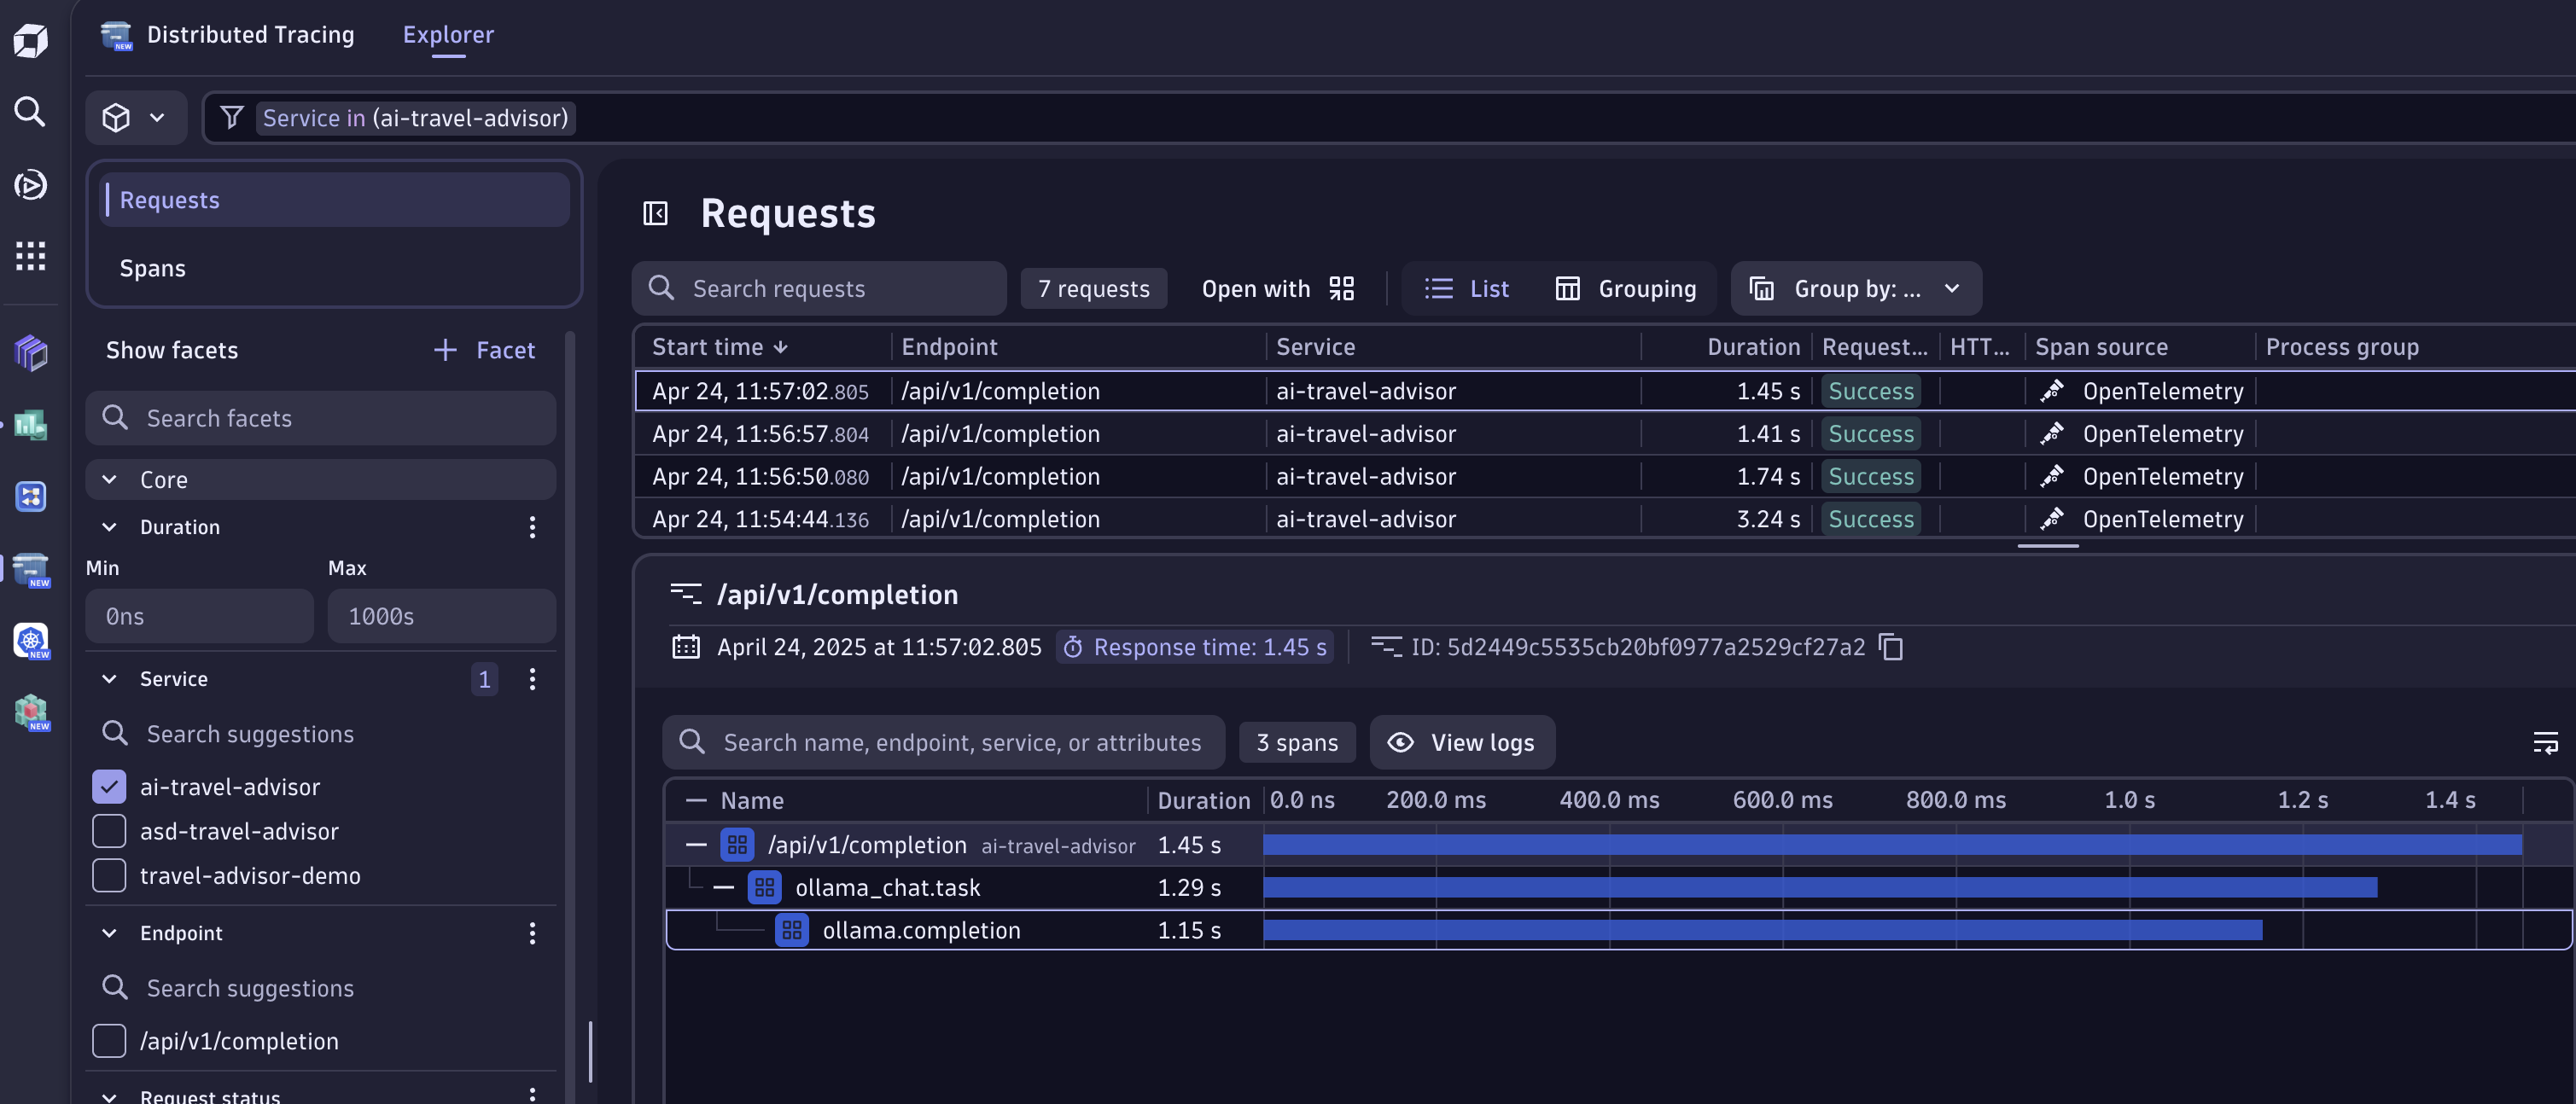
Task: Open the purple cube app in sidebar
Action: [31, 352]
